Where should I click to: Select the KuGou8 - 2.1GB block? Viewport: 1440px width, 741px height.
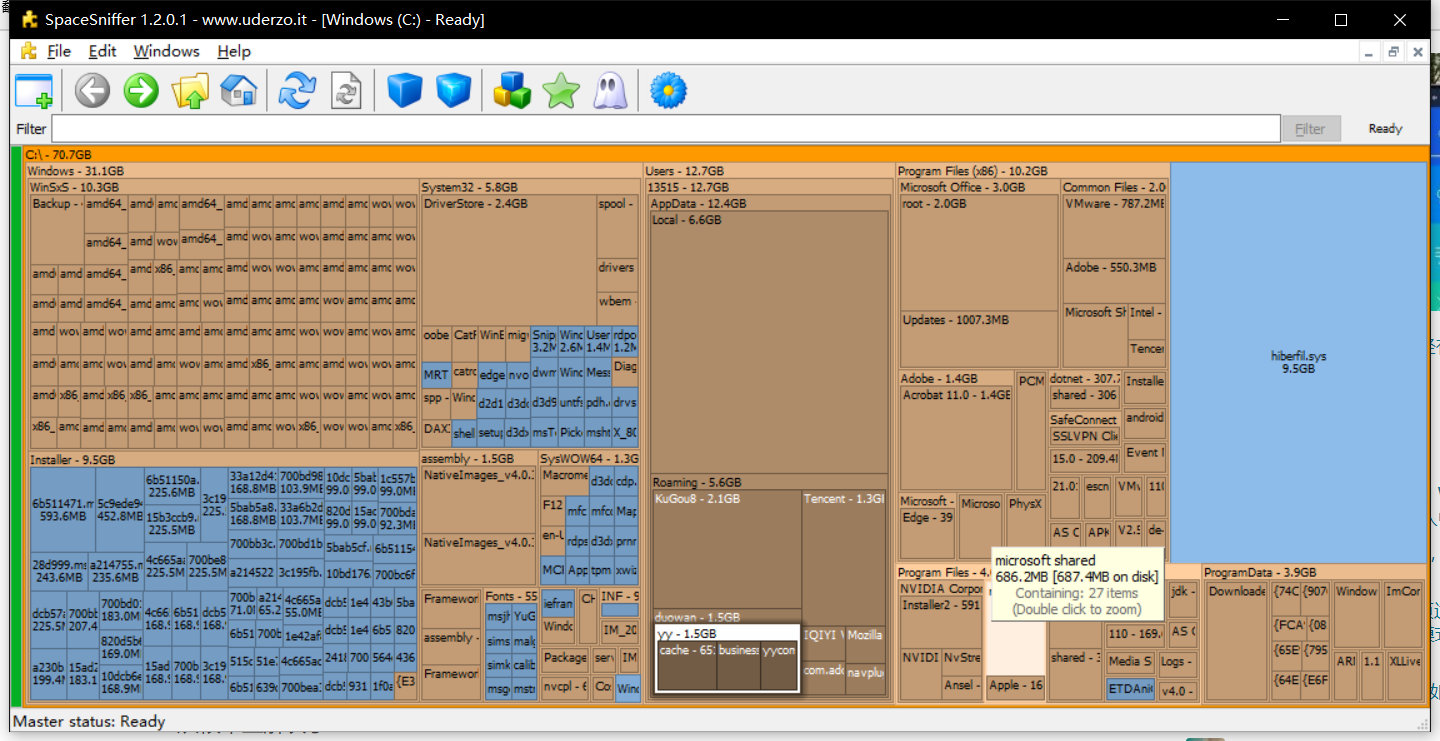[x=727, y=548]
